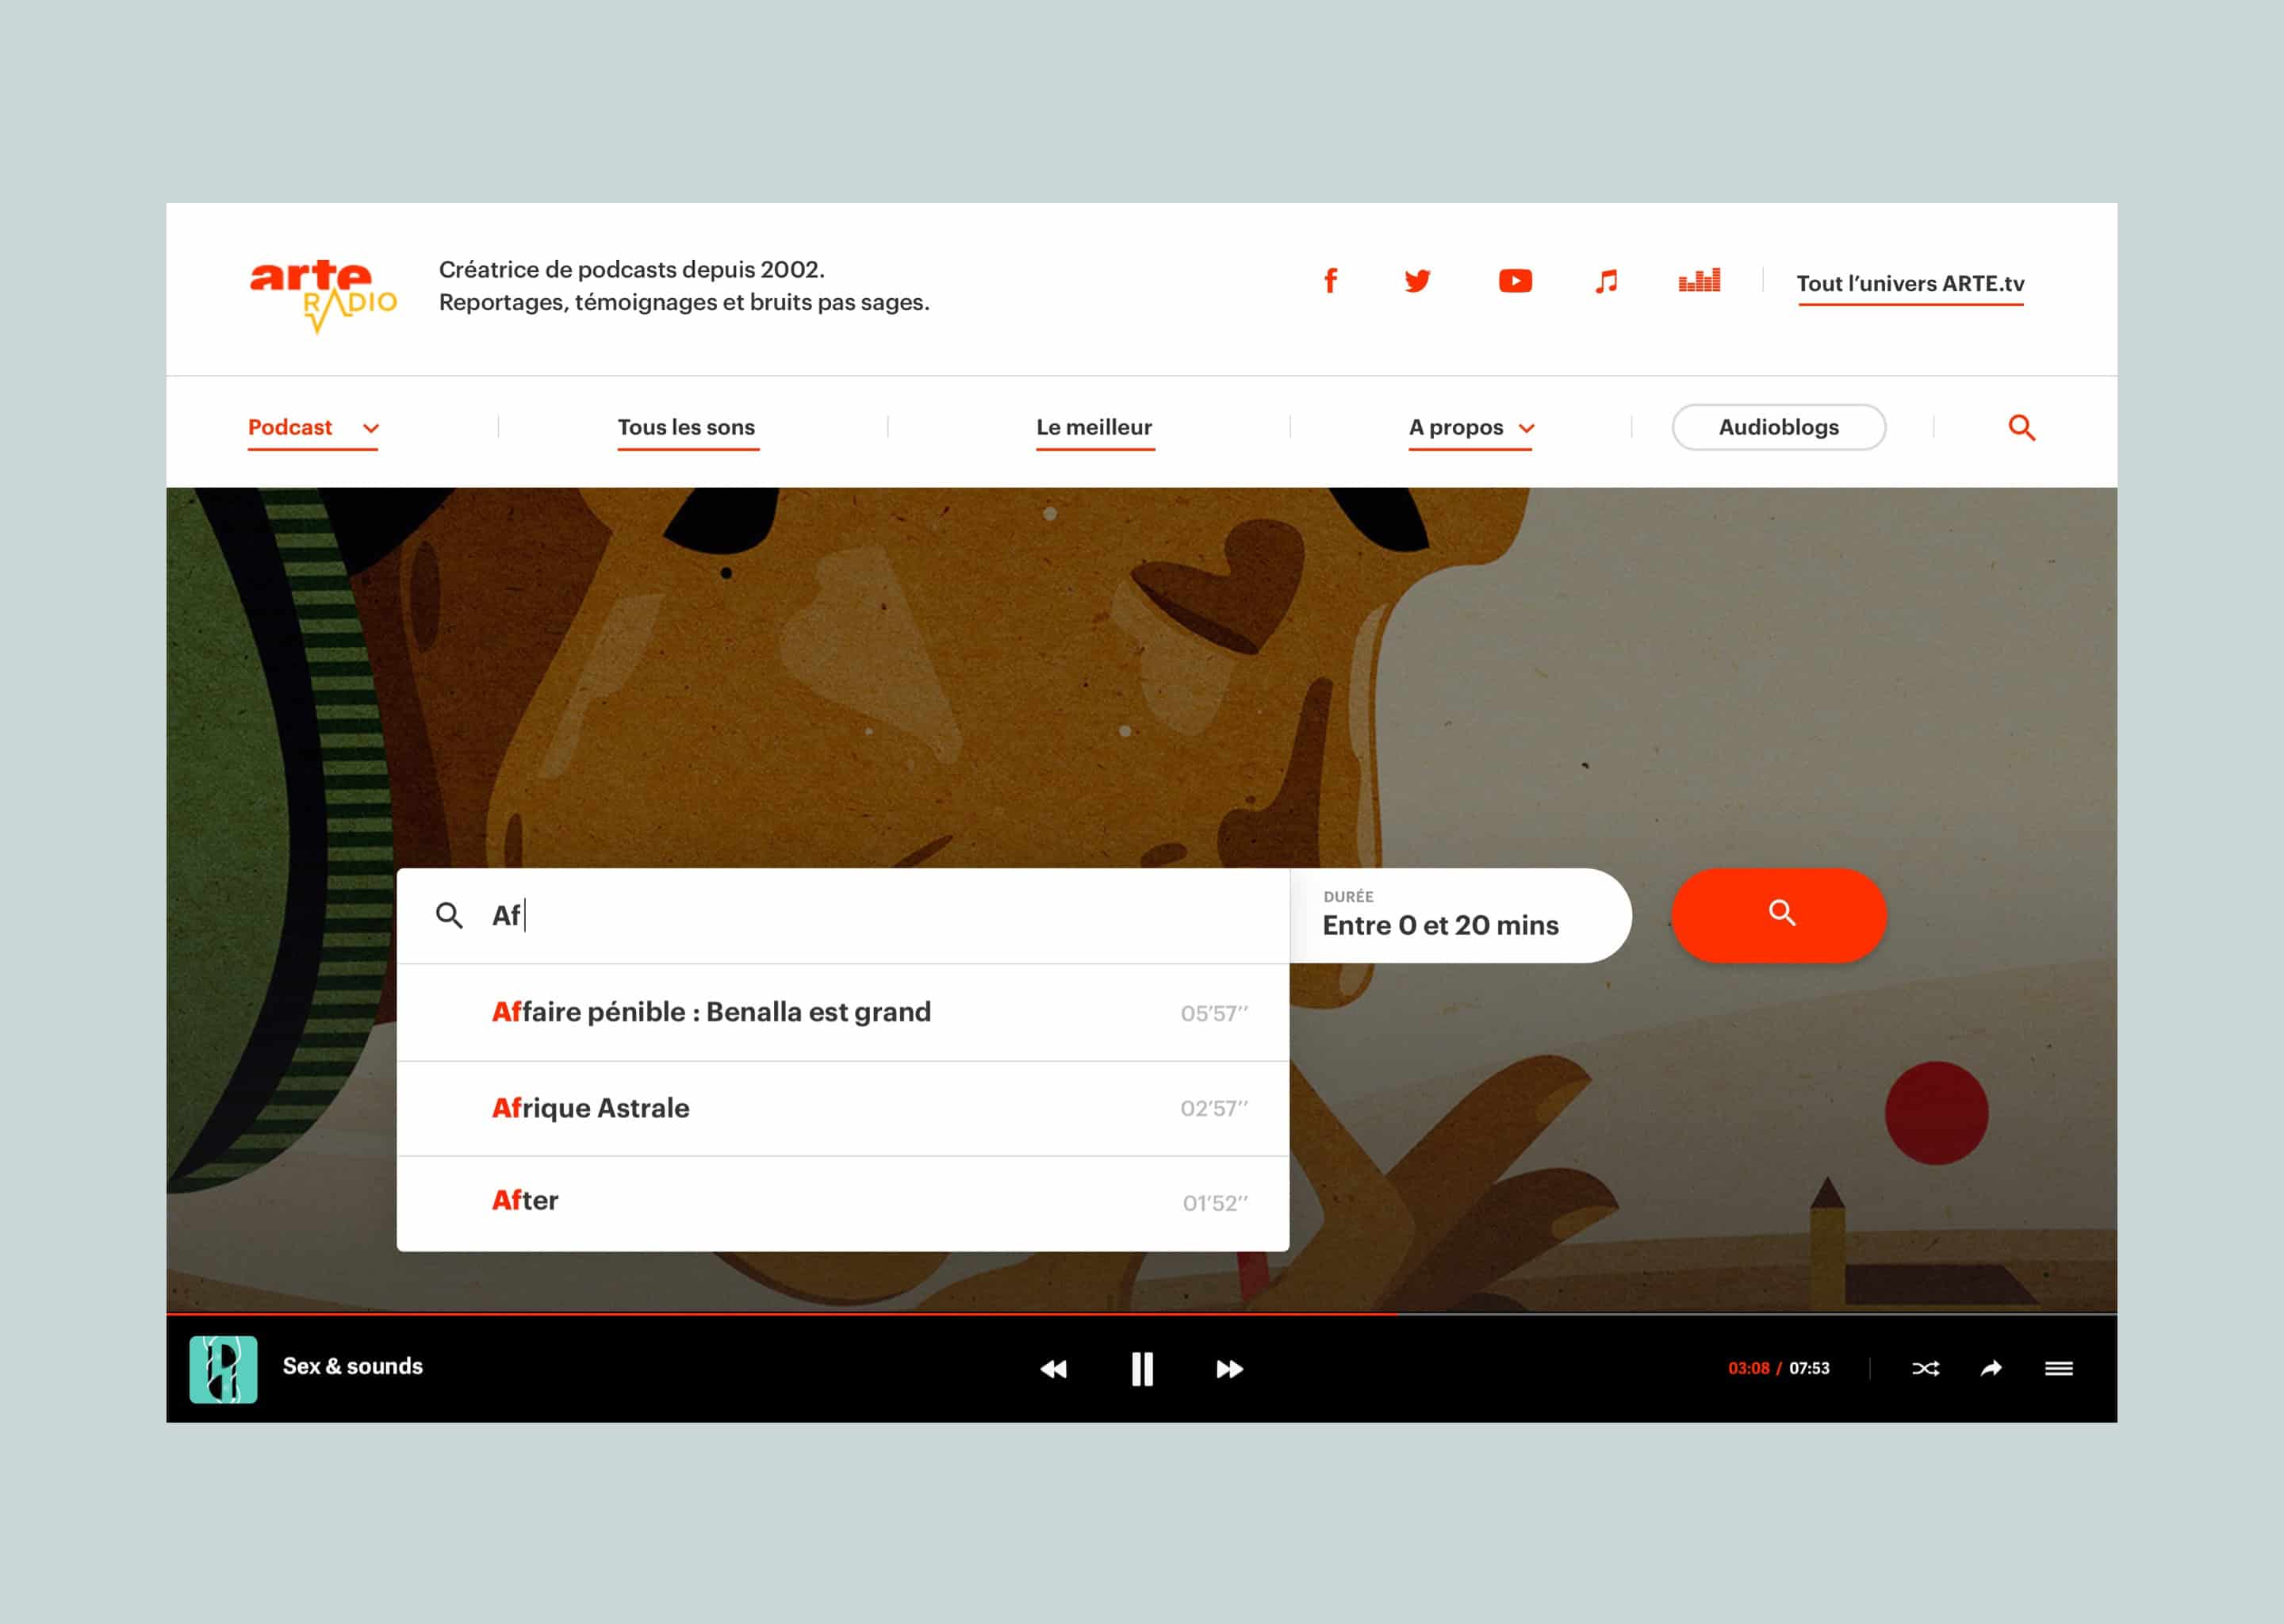Click the Audioblogs button
The width and height of the screenshot is (2284, 1624).
pyautogui.click(x=1778, y=427)
